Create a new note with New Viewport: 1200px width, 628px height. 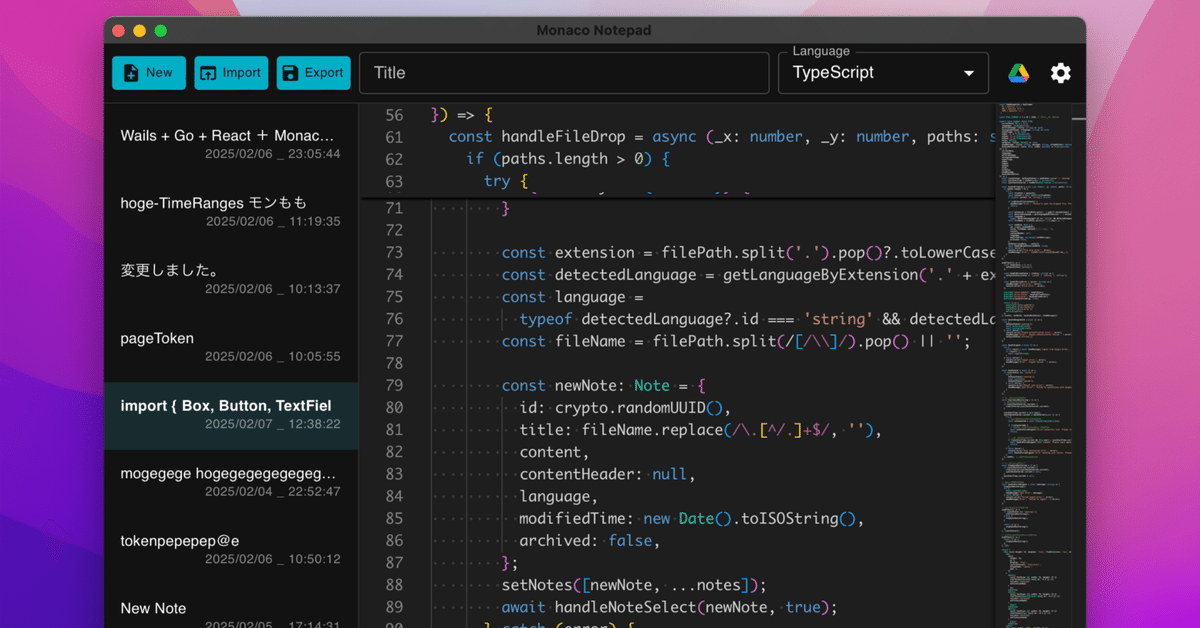pyautogui.click(x=148, y=72)
